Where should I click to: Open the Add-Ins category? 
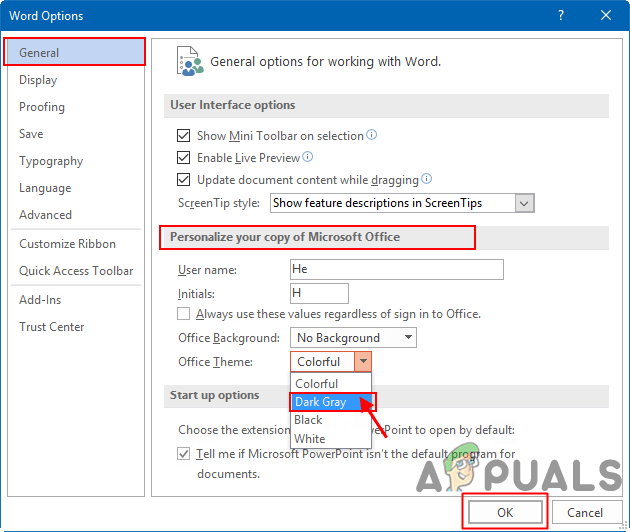click(x=75, y=299)
